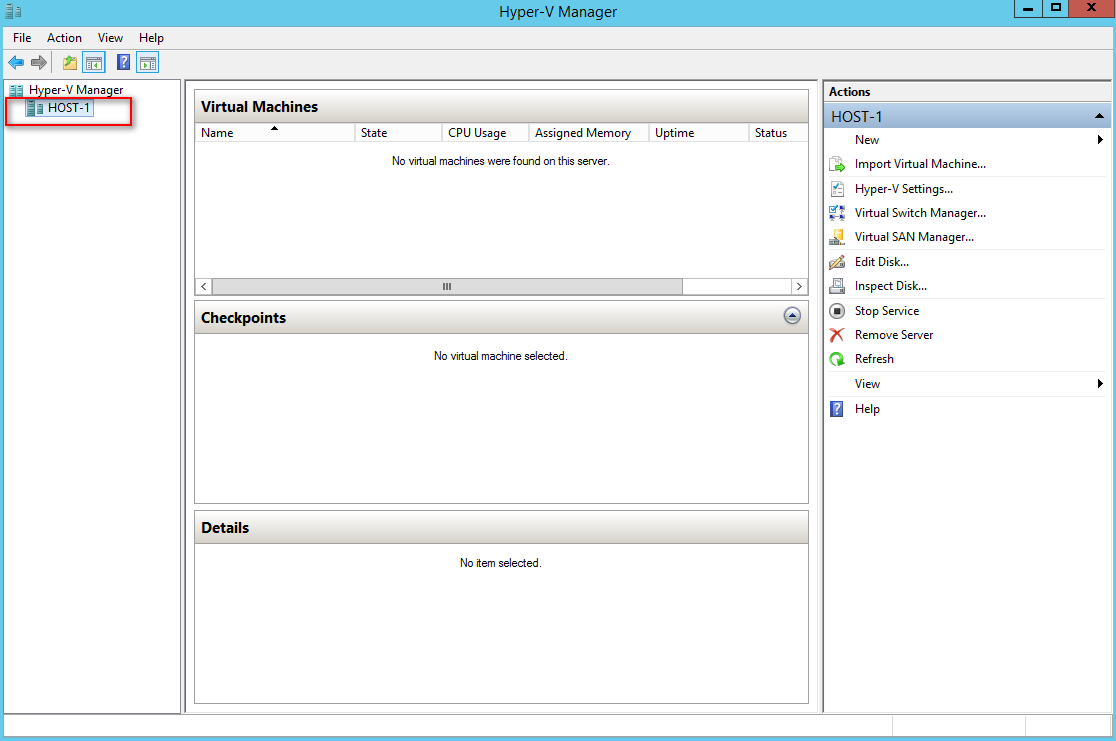Click the Virtual Machines pane heading
Viewport: 1116px width, 741px height.
coord(259,107)
